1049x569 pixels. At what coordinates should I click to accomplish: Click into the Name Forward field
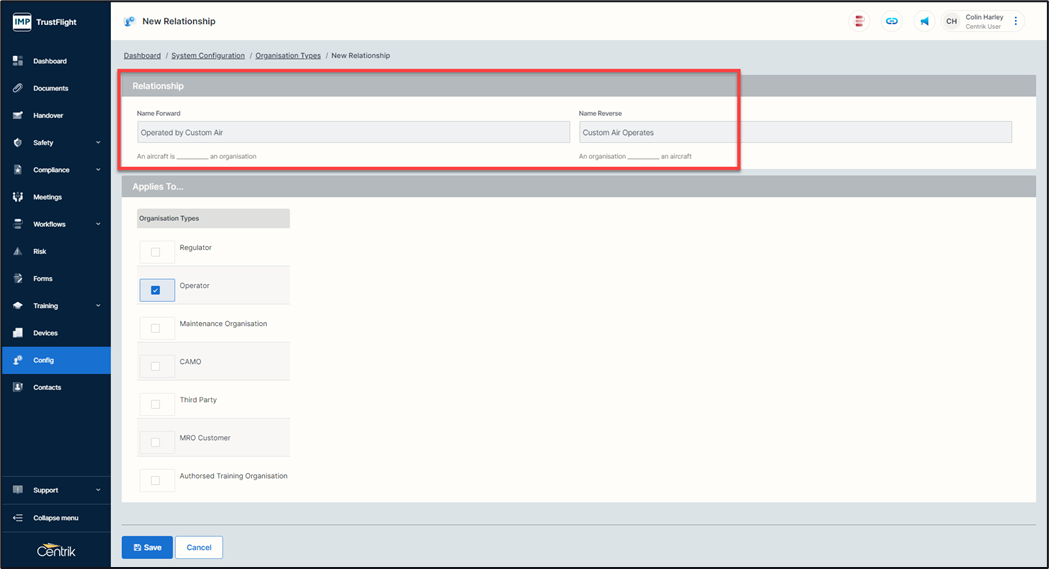[353, 132]
